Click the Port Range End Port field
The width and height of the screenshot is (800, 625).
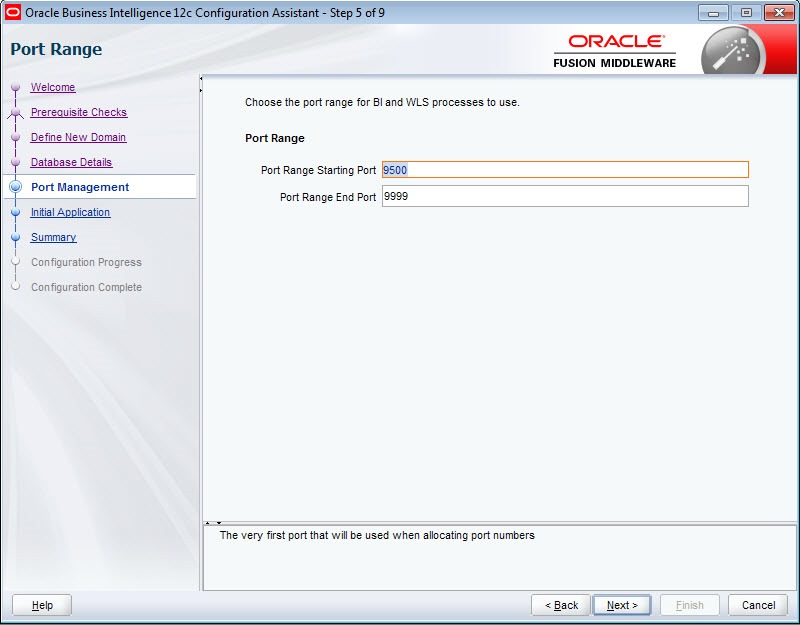(565, 196)
